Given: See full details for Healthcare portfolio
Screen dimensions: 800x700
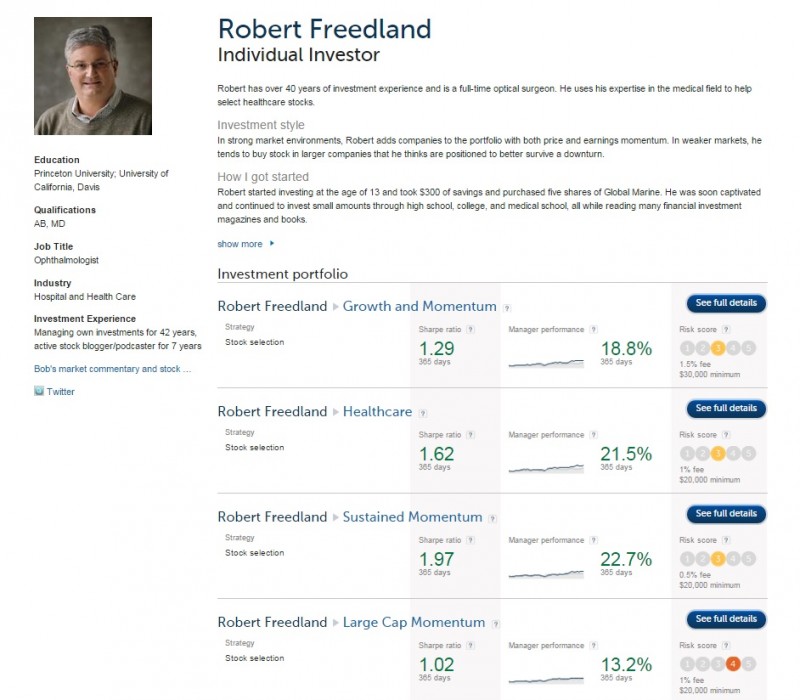Looking at the screenshot, I should 726,408.
